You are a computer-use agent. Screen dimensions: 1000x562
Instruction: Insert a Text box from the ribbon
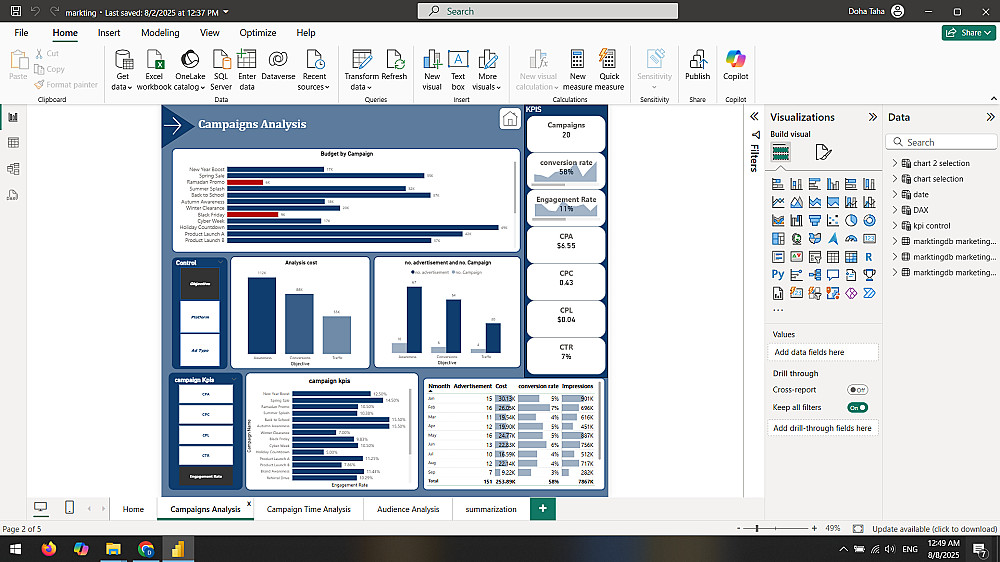click(x=458, y=70)
